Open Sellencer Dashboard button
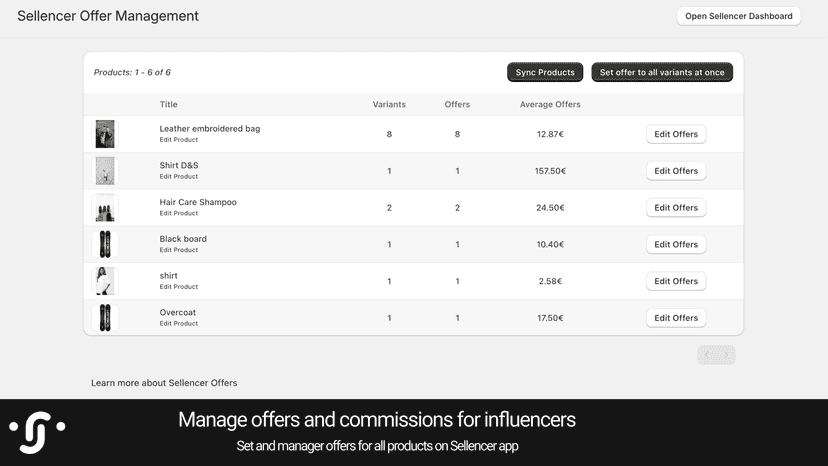Viewport: 828px width, 466px height. click(739, 16)
